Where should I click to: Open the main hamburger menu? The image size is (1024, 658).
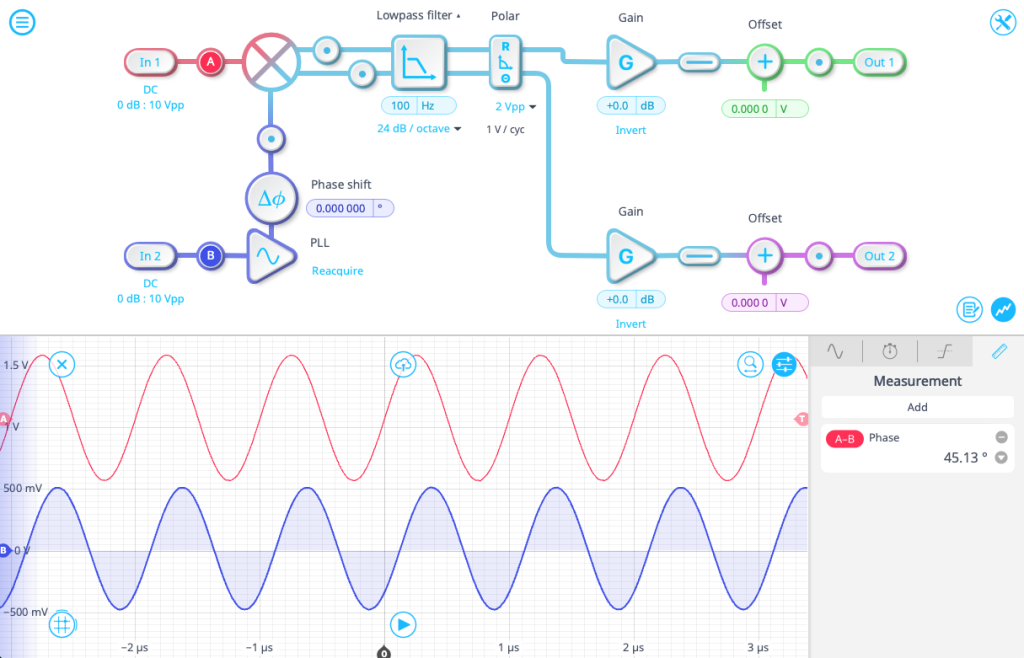[x=22, y=23]
